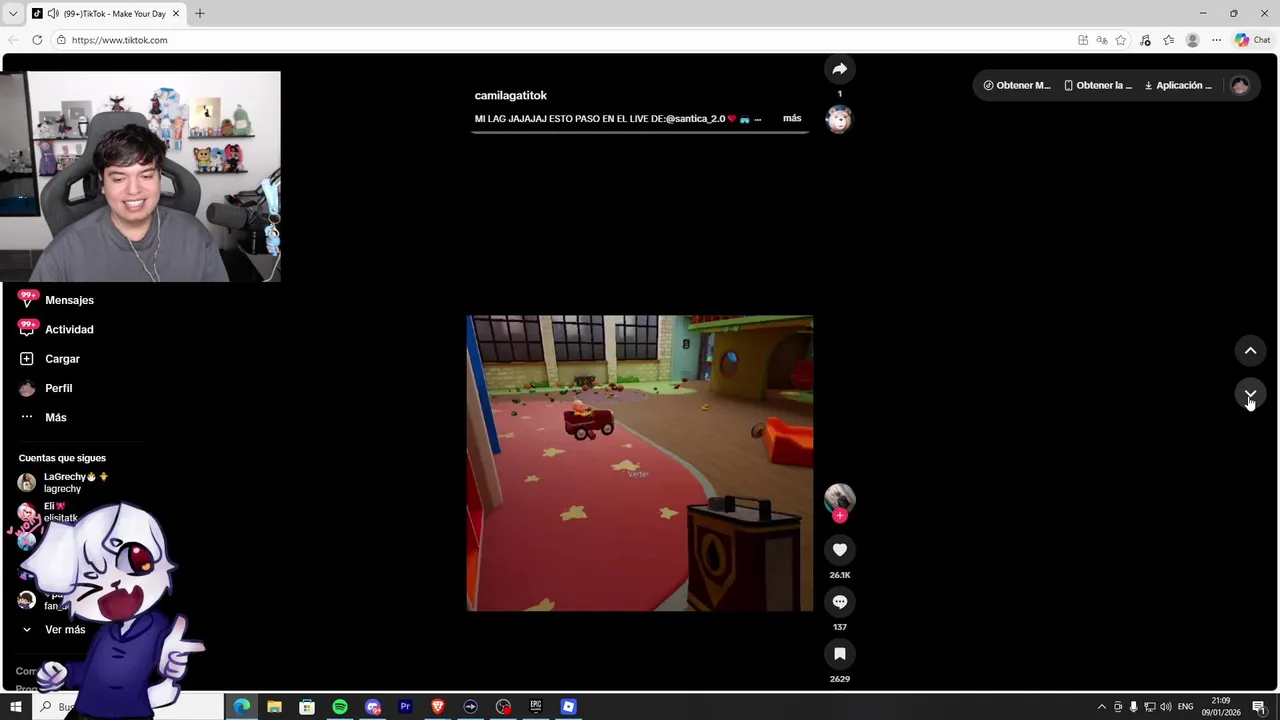The width and height of the screenshot is (1280, 720).
Task: Share the previous video with the arrow icon
Action: 839,69
